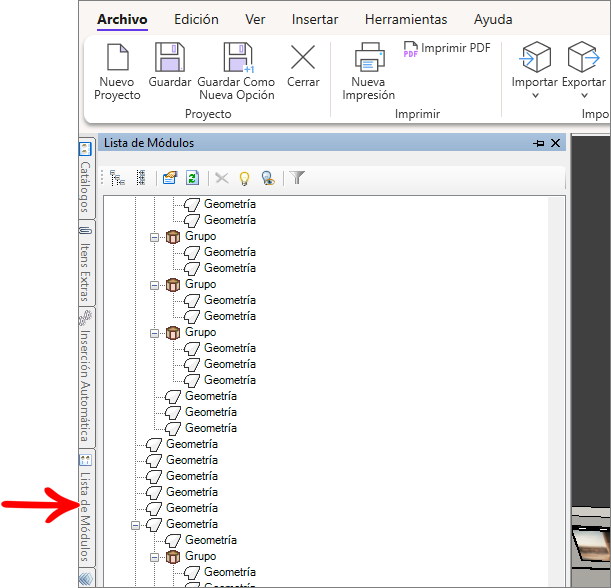The image size is (611, 588).
Task: Collapse the Geometría node that has children
Action: 135,526
